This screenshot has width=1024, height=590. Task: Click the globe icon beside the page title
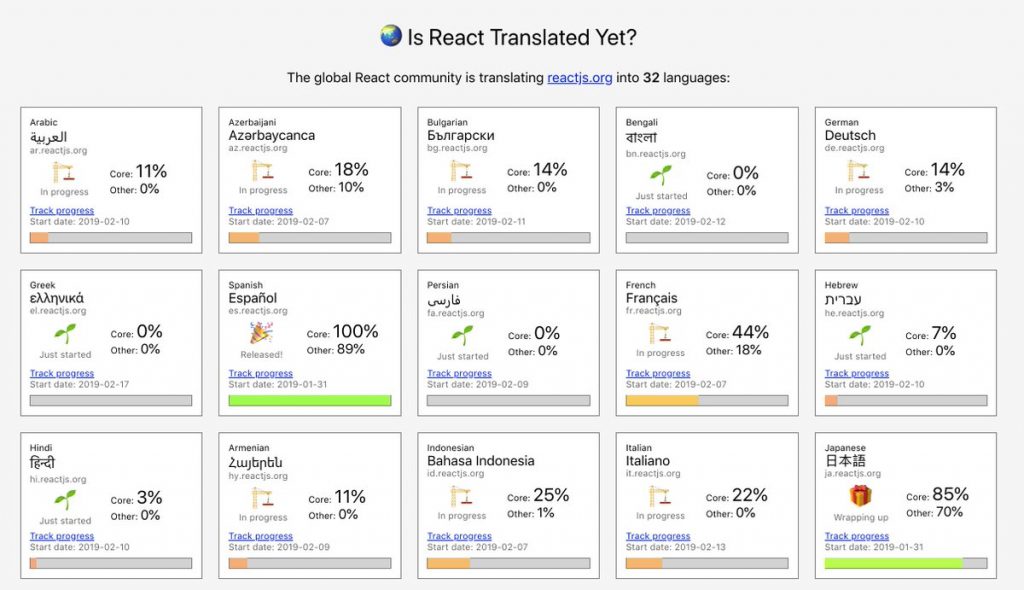click(x=390, y=36)
